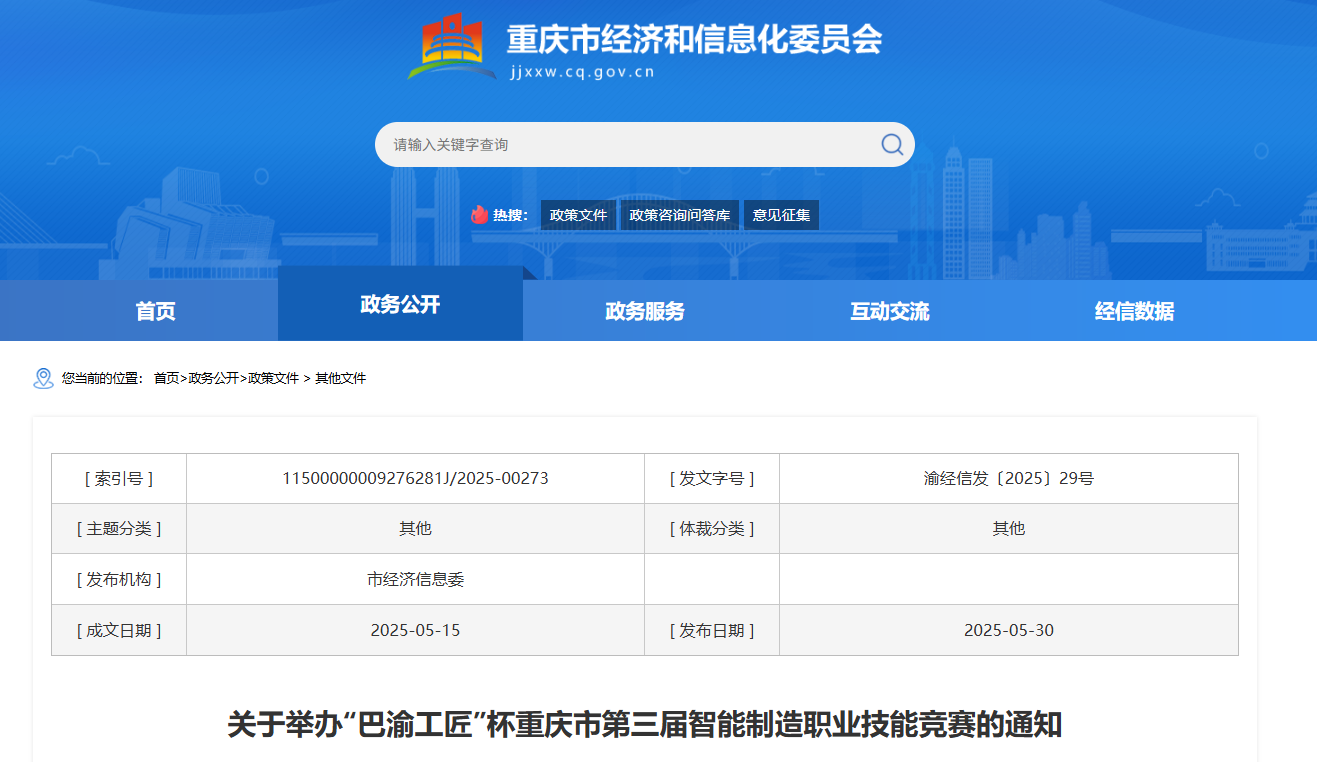Image resolution: width=1317 pixels, height=762 pixels.
Task: Click the document number 渝经信发〔2025〕29号 cell
Action: pos(1008,479)
